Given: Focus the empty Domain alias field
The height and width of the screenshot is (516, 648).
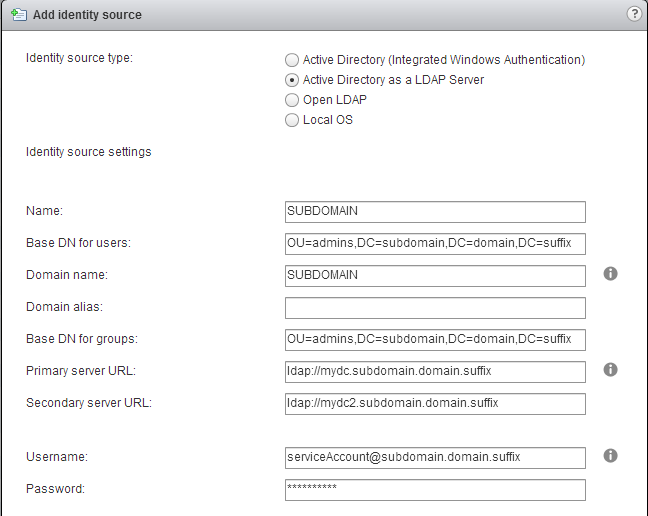Looking at the screenshot, I should click(x=435, y=308).
